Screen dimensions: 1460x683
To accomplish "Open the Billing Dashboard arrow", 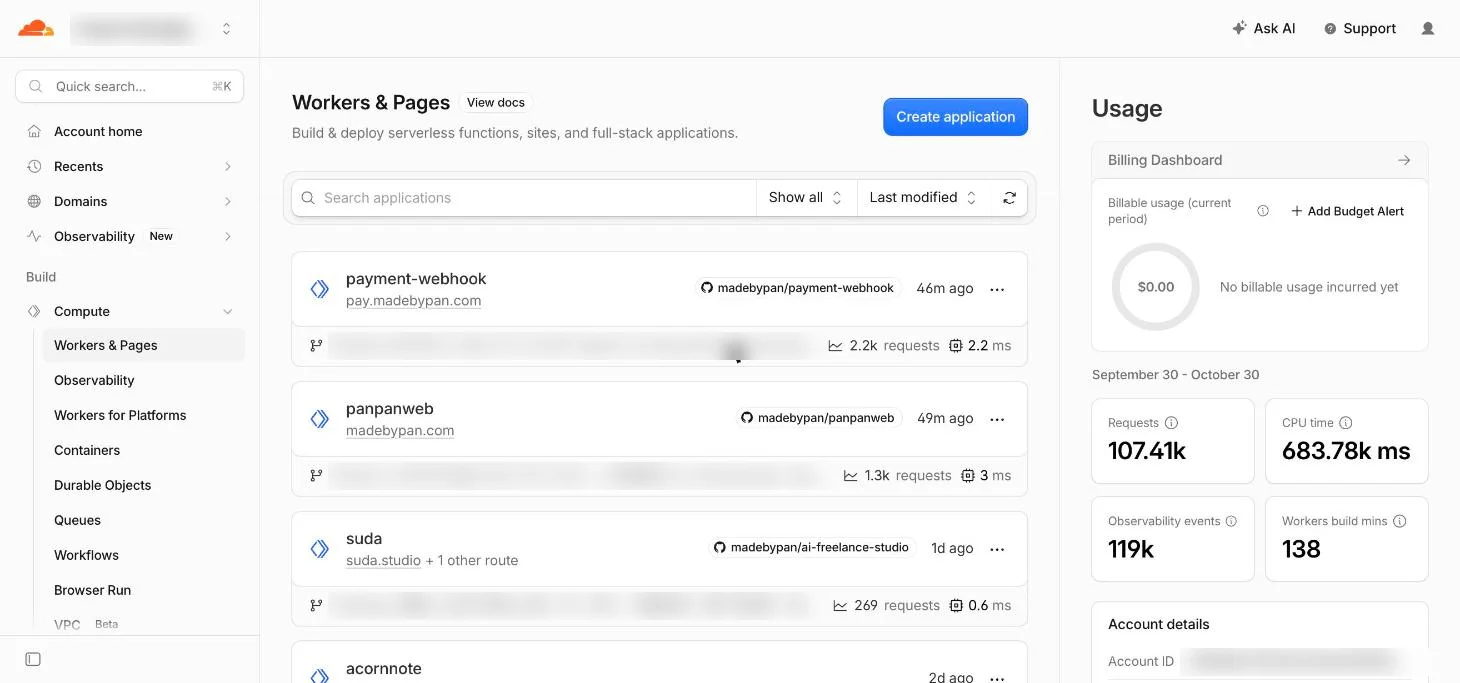I will (1404, 160).
